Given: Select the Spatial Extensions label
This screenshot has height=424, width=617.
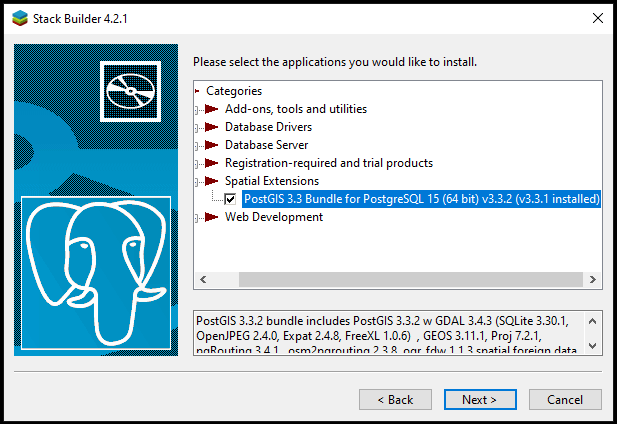Looking at the screenshot, I should [272, 181].
